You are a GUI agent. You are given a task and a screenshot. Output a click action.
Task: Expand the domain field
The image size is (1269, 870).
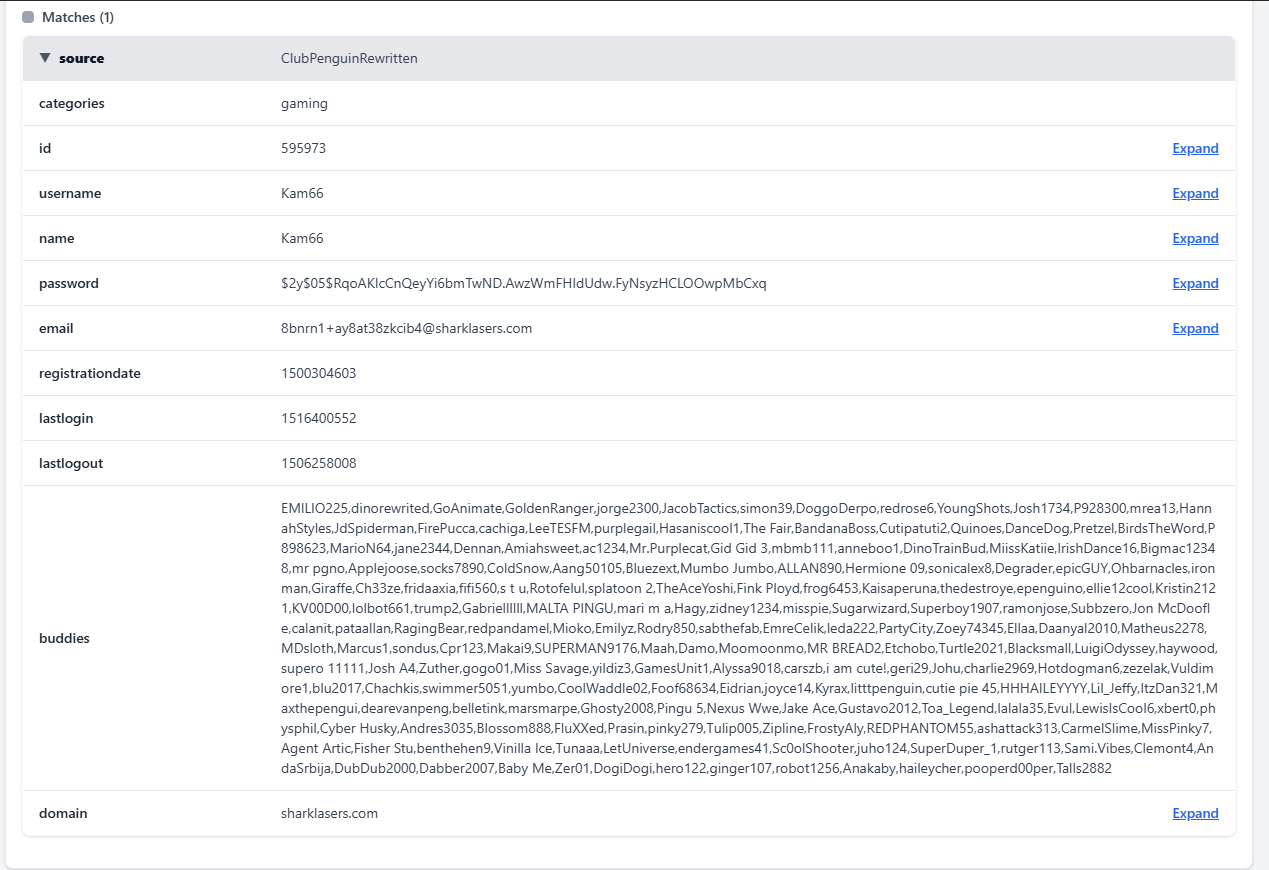pyautogui.click(x=1195, y=813)
